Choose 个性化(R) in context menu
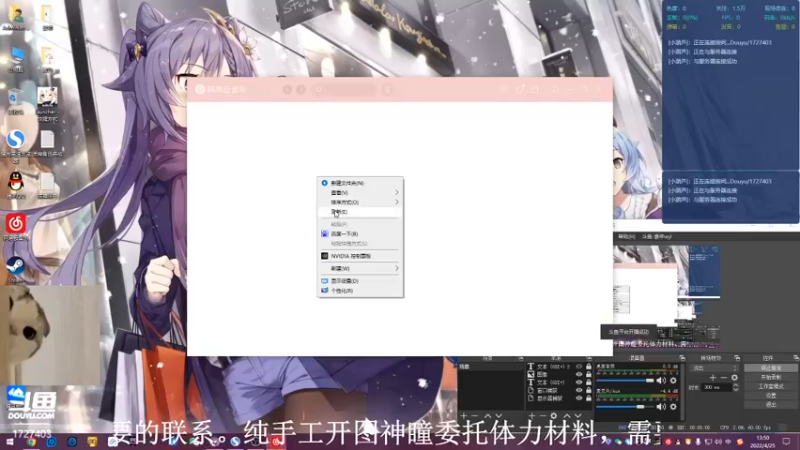Image resolution: width=800 pixels, height=450 pixels. [360, 291]
